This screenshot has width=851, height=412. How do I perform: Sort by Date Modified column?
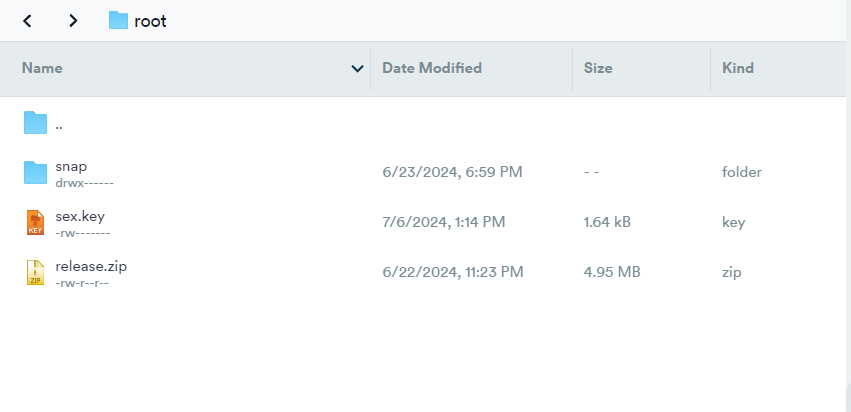click(432, 68)
